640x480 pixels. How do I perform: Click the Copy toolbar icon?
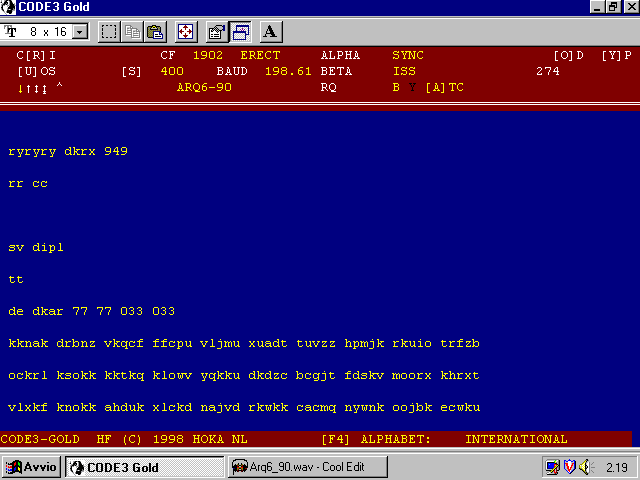[x=132, y=31]
